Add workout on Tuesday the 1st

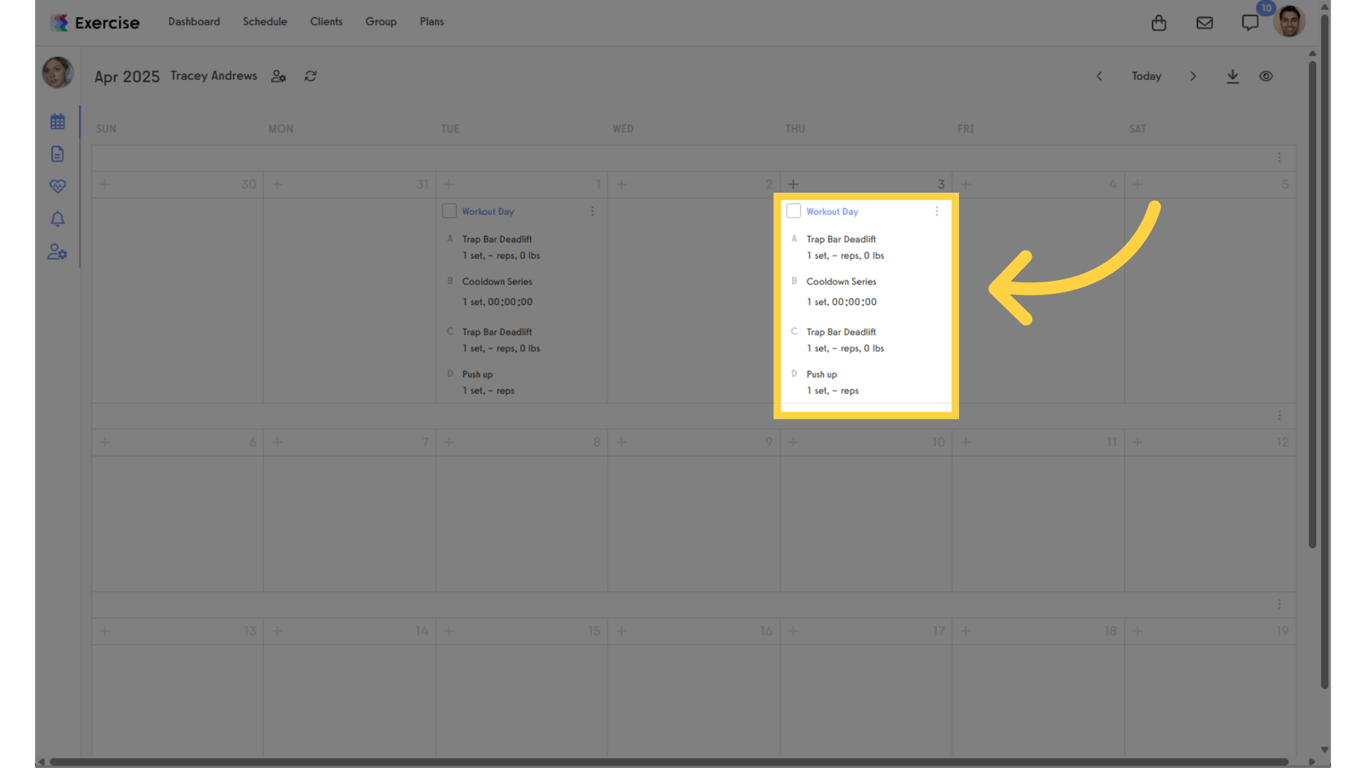449,184
